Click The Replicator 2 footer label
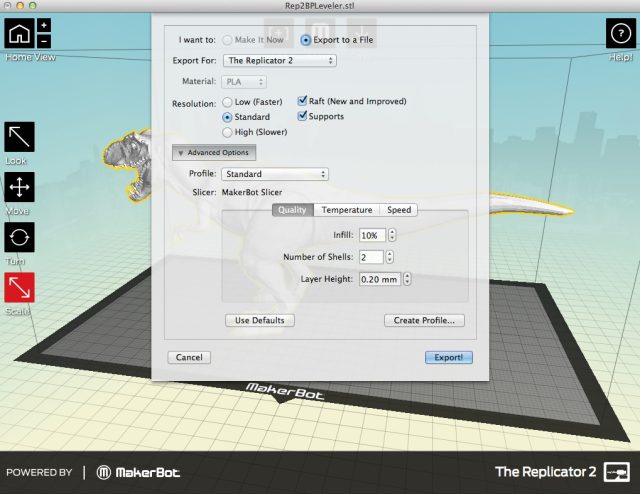Viewport: 640px width, 494px height. click(x=545, y=472)
